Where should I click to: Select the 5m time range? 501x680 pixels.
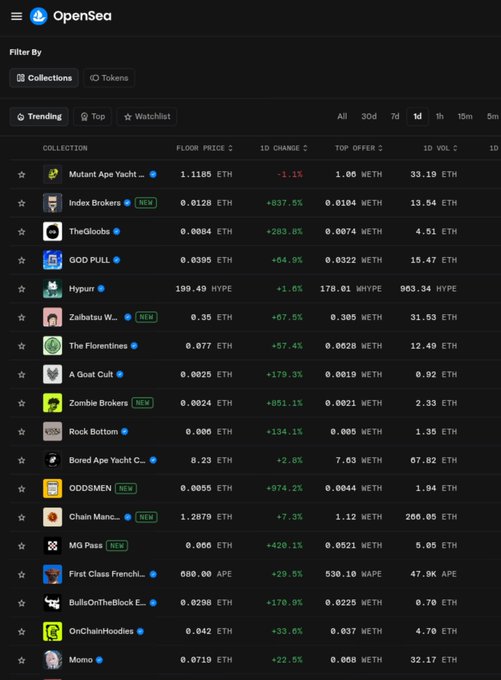pos(492,116)
